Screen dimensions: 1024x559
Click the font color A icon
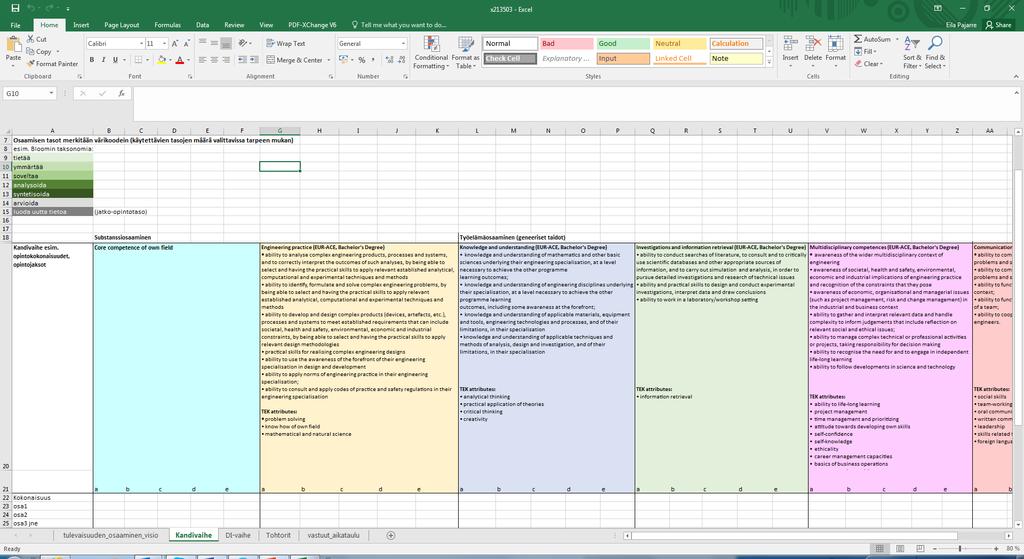tap(180, 59)
